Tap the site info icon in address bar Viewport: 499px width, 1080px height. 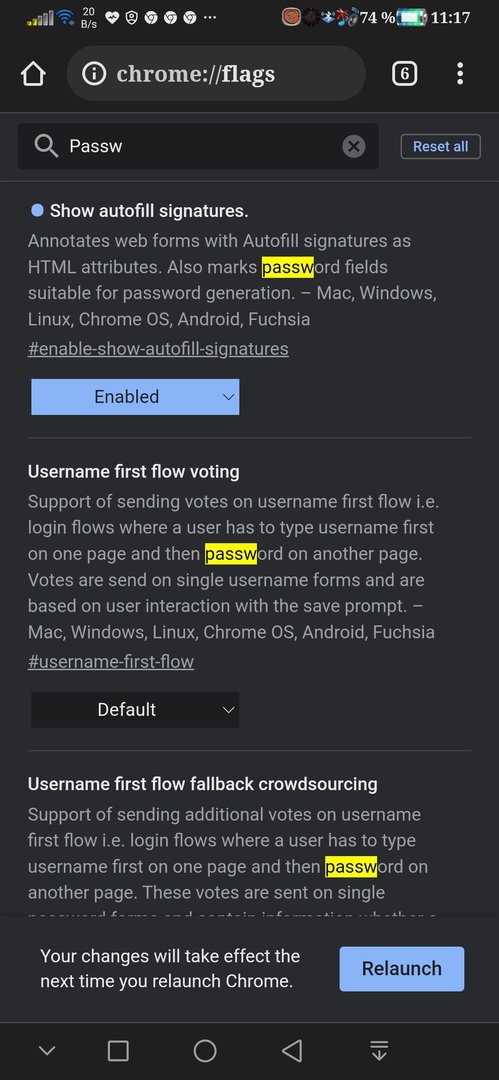click(x=94, y=74)
